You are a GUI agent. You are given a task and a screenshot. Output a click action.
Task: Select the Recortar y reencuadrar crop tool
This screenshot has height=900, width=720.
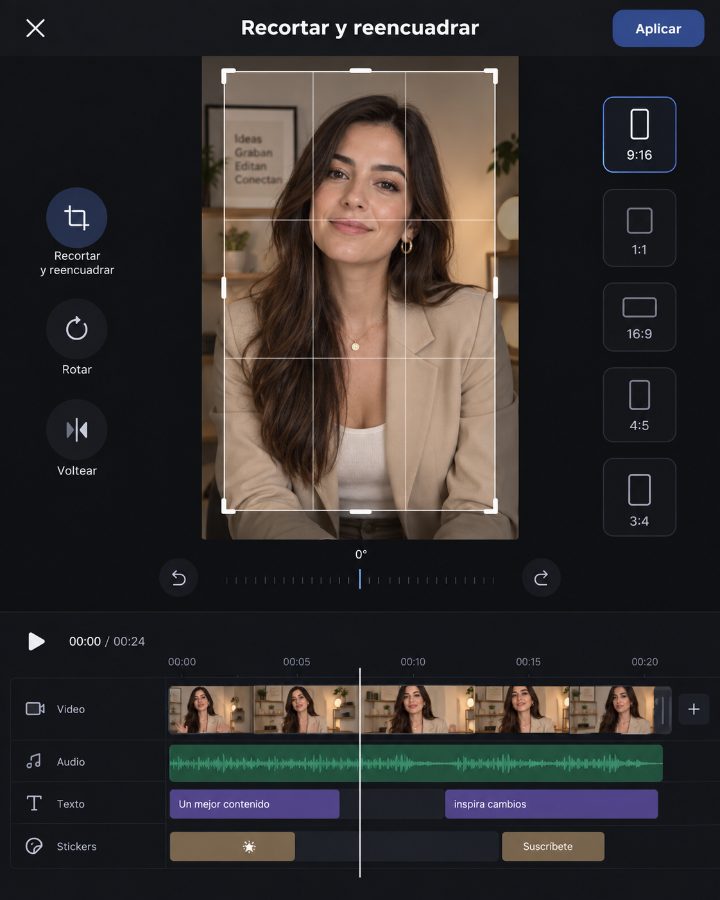click(x=76, y=218)
